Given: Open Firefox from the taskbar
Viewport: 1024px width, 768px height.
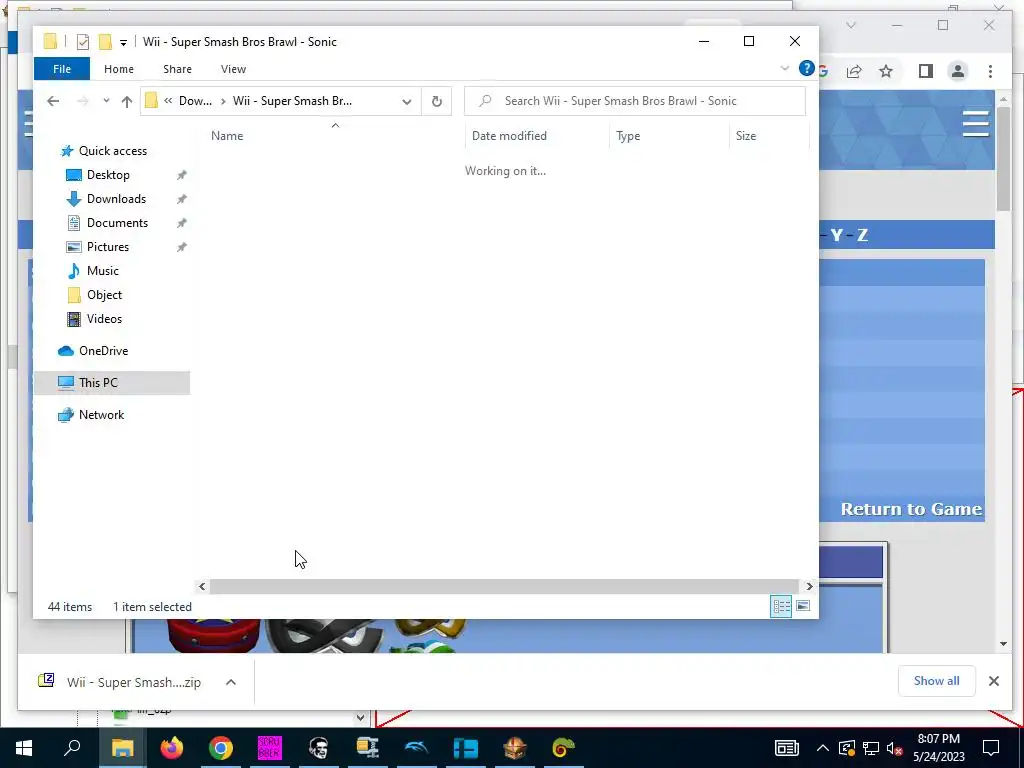Looking at the screenshot, I should tap(172, 748).
